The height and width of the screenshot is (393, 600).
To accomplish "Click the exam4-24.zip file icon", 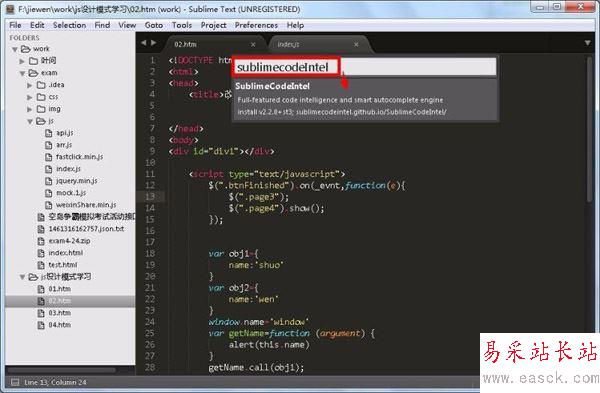I will [x=41, y=241].
